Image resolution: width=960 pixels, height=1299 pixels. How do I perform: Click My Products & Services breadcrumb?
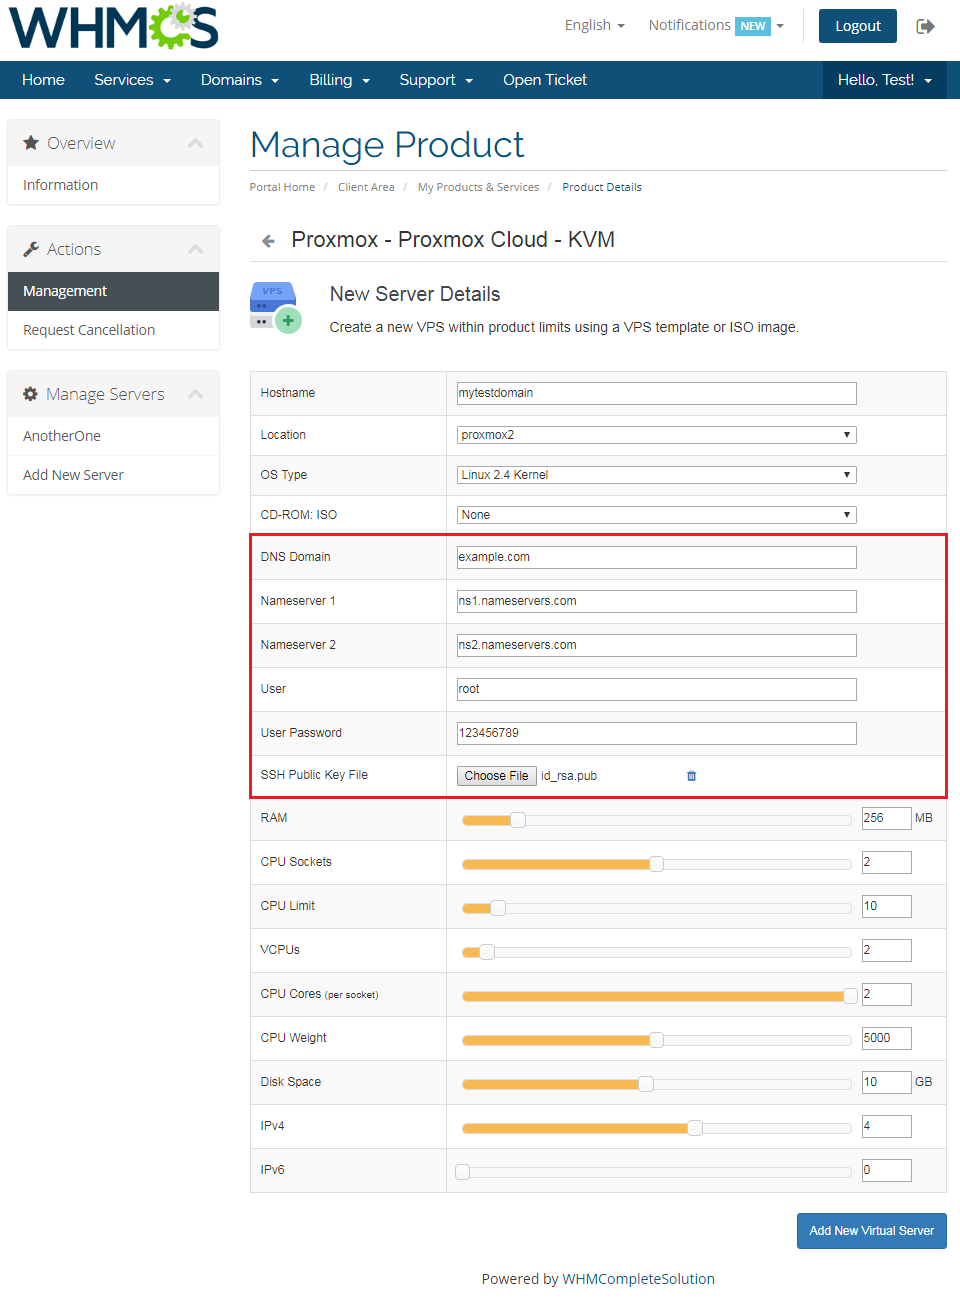pos(478,187)
